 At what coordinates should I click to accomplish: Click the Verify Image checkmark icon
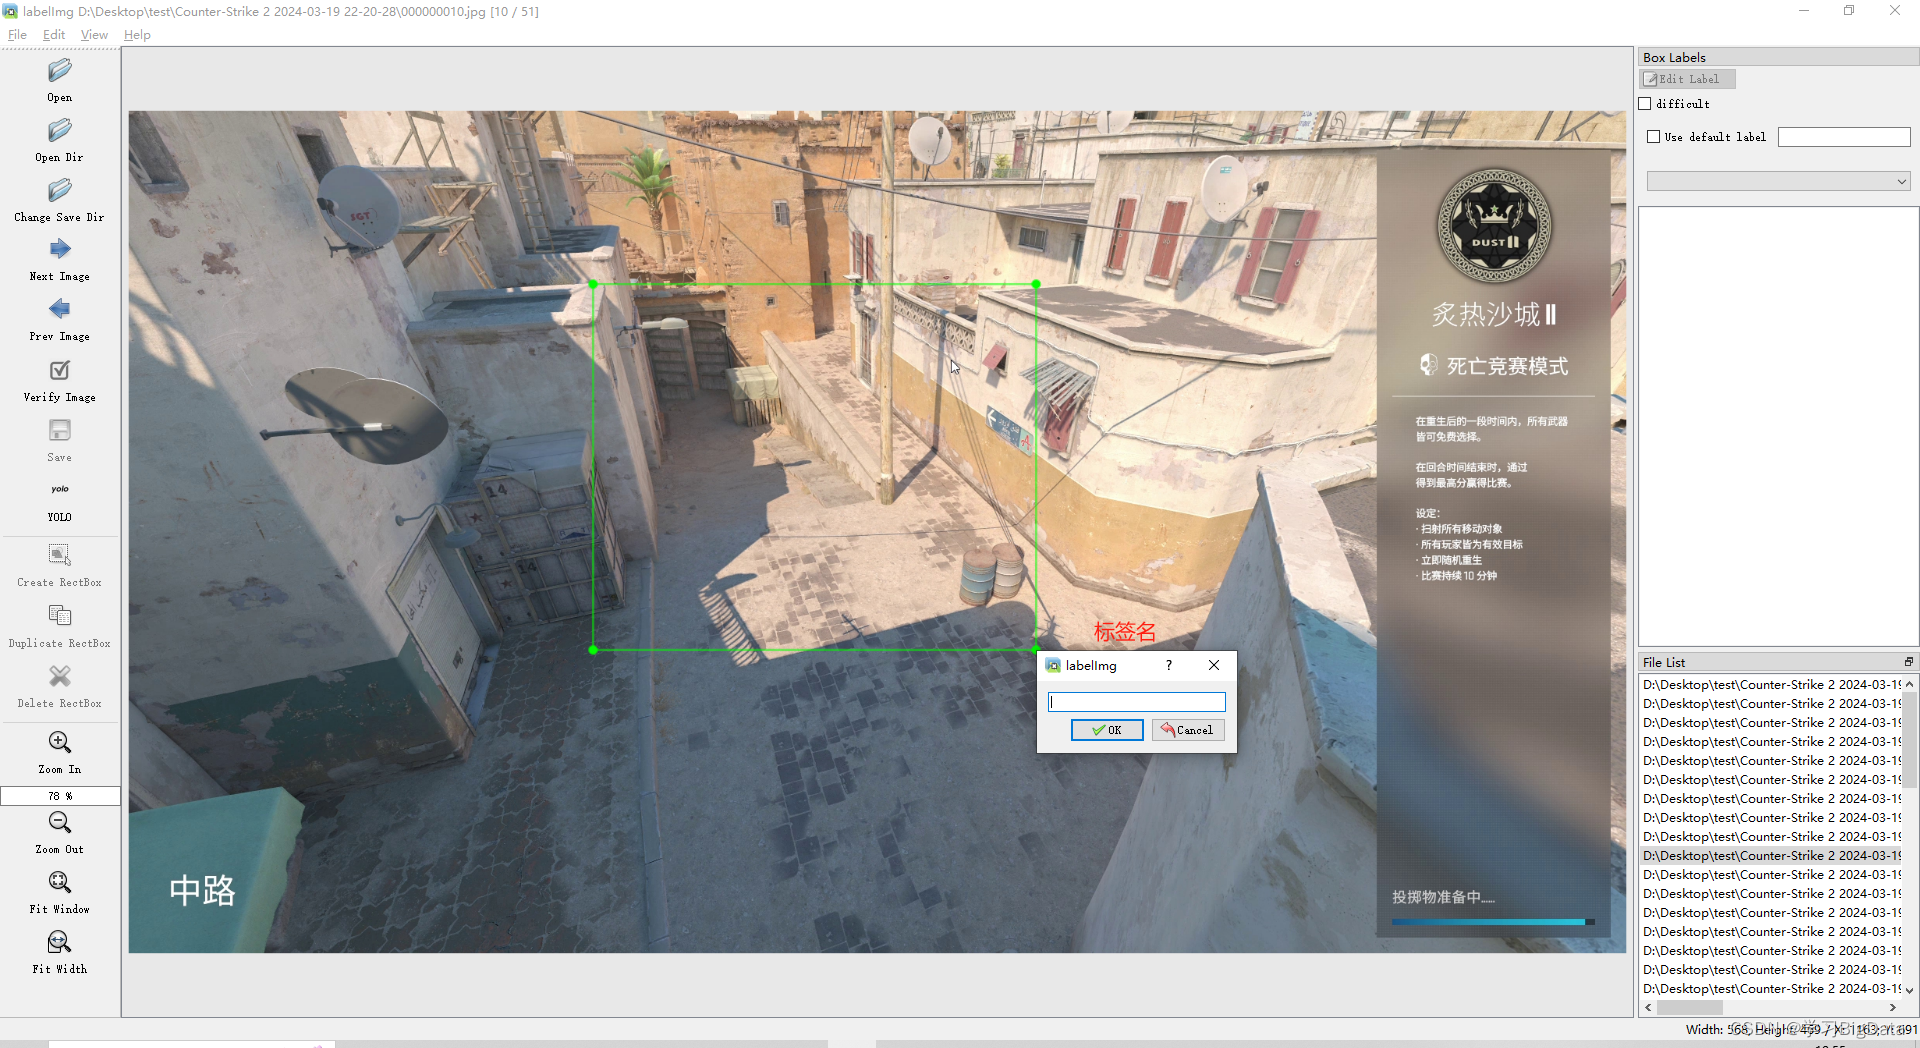(x=60, y=370)
